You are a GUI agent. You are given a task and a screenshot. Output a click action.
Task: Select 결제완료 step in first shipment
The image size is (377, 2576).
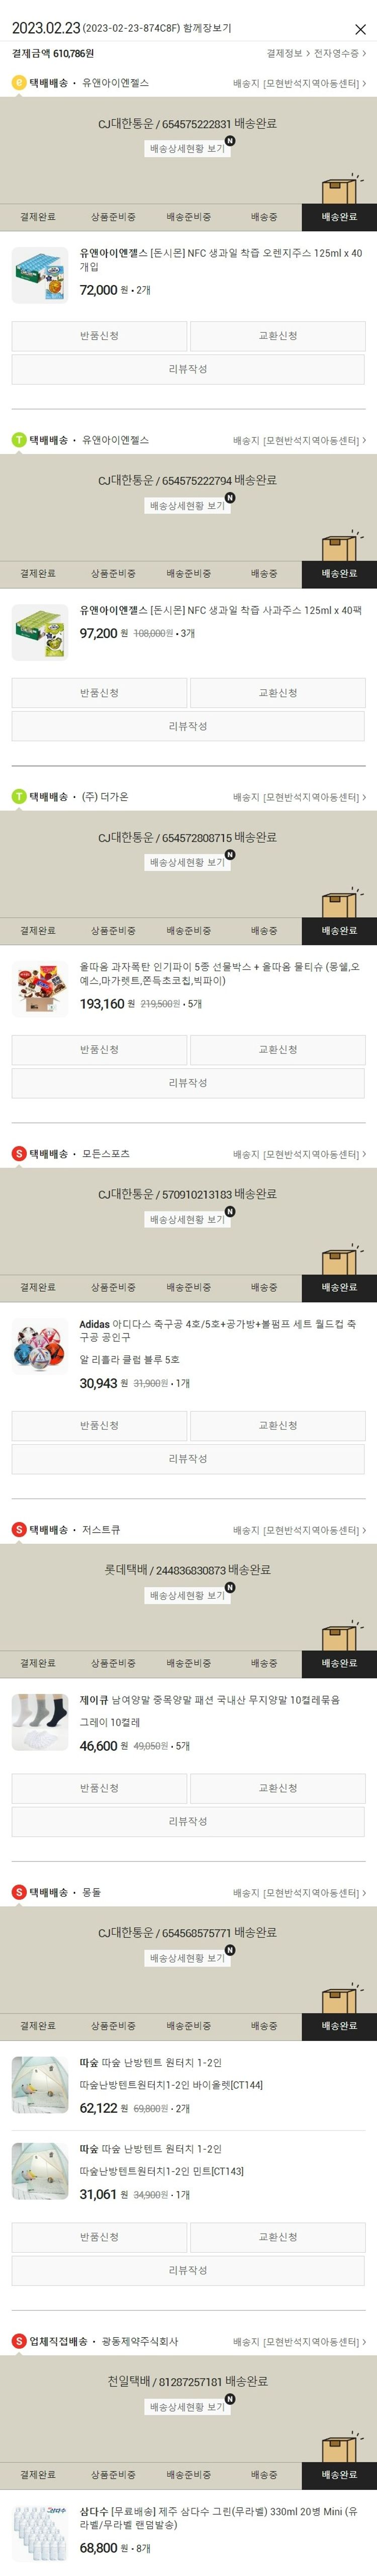[x=38, y=217]
